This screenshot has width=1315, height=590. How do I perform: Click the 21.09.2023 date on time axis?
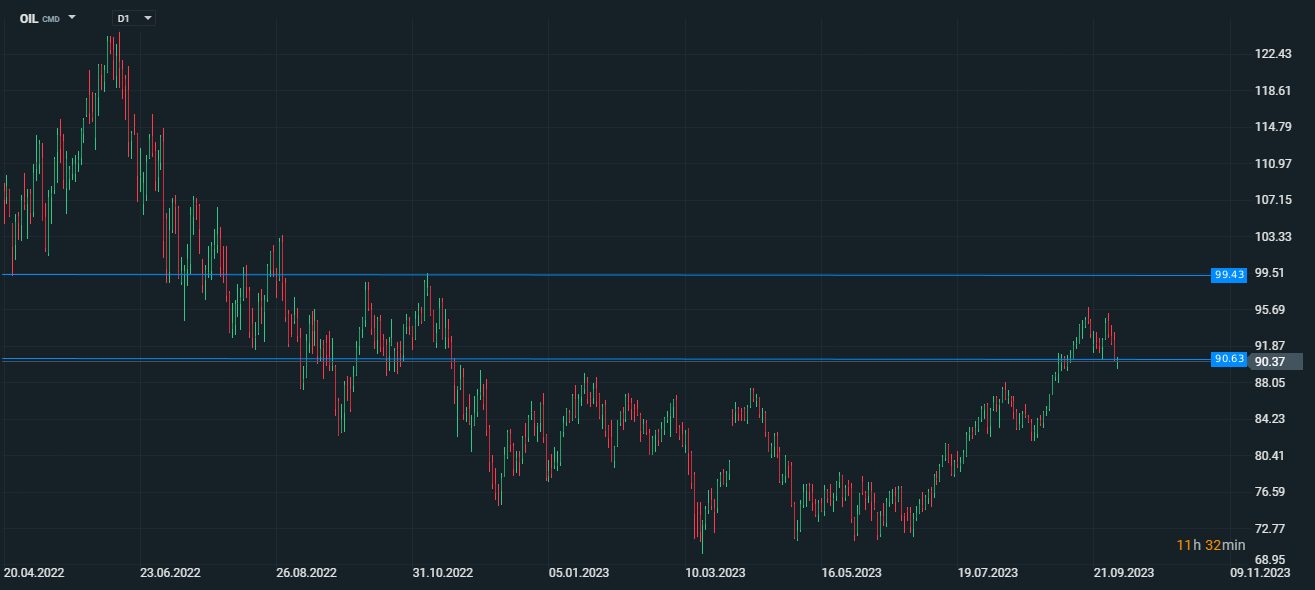(x=1123, y=573)
